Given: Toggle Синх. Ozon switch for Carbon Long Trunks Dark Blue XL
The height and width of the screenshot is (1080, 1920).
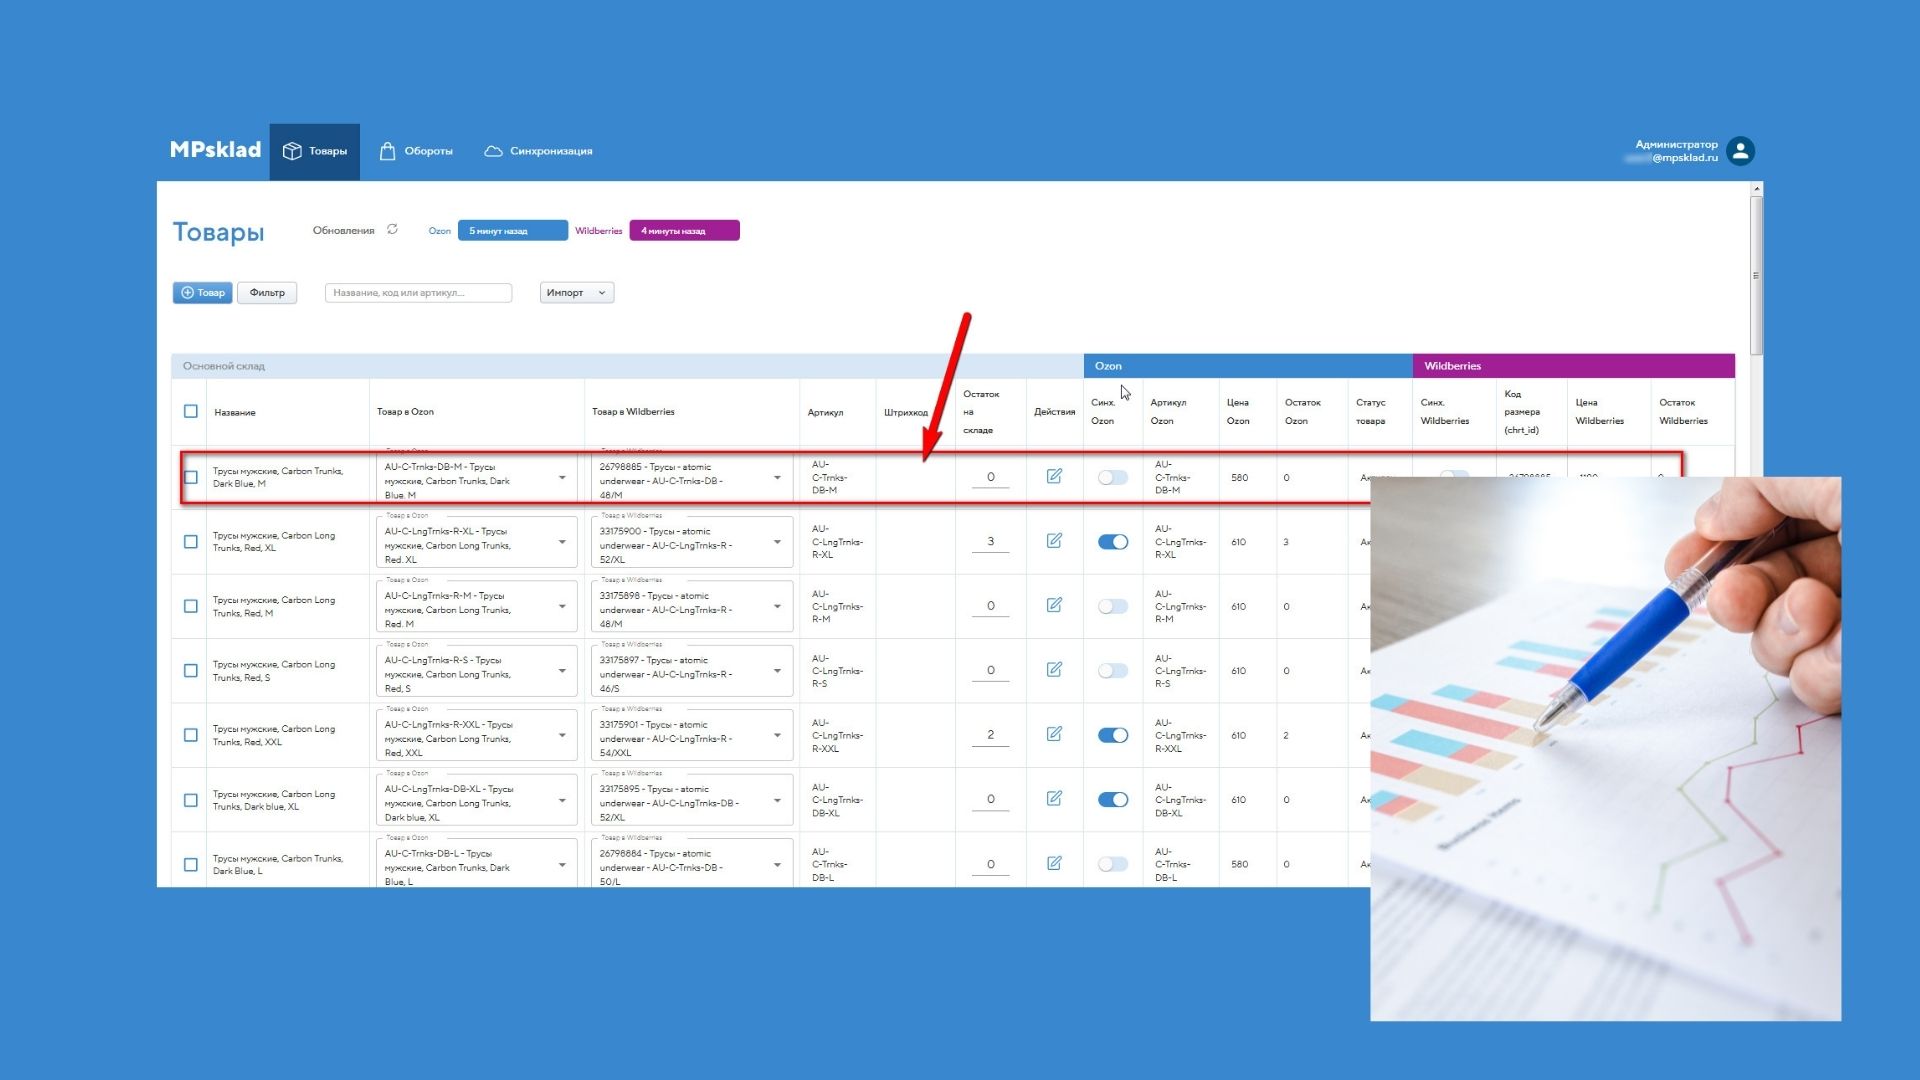Looking at the screenshot, I should [1112, 799].
